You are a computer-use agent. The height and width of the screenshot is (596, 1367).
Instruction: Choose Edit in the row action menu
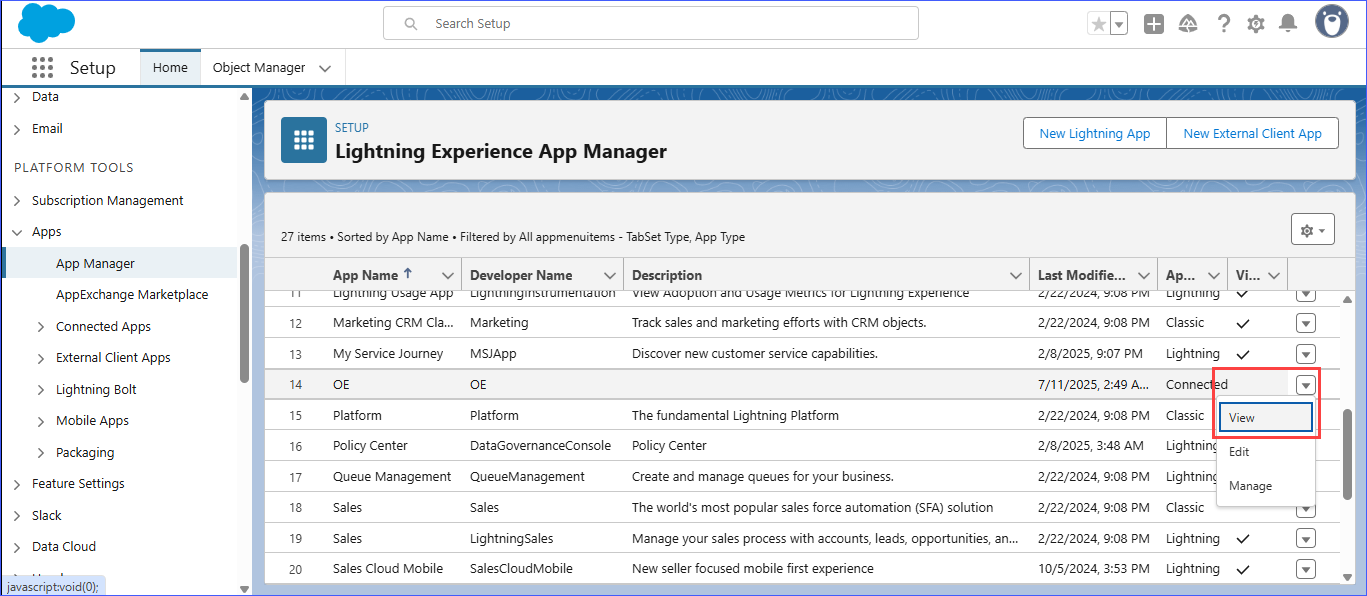click(x=1240, y=452)
